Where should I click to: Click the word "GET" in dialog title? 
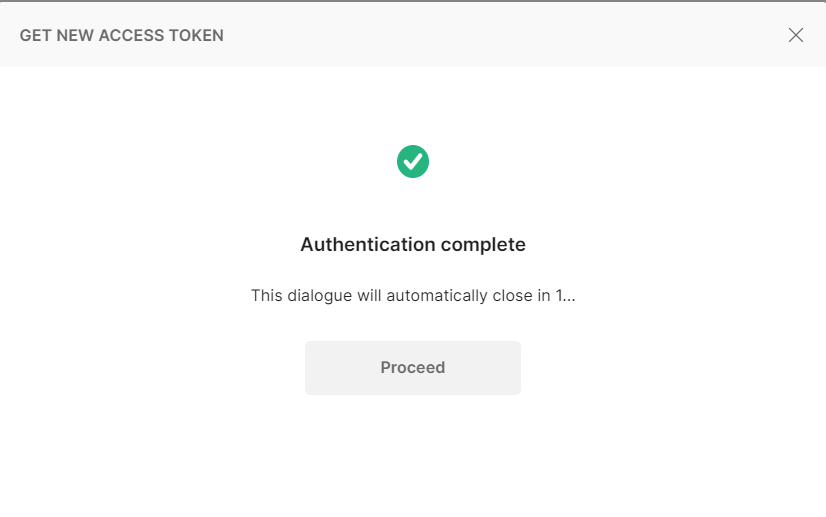[x=35, y=36]
